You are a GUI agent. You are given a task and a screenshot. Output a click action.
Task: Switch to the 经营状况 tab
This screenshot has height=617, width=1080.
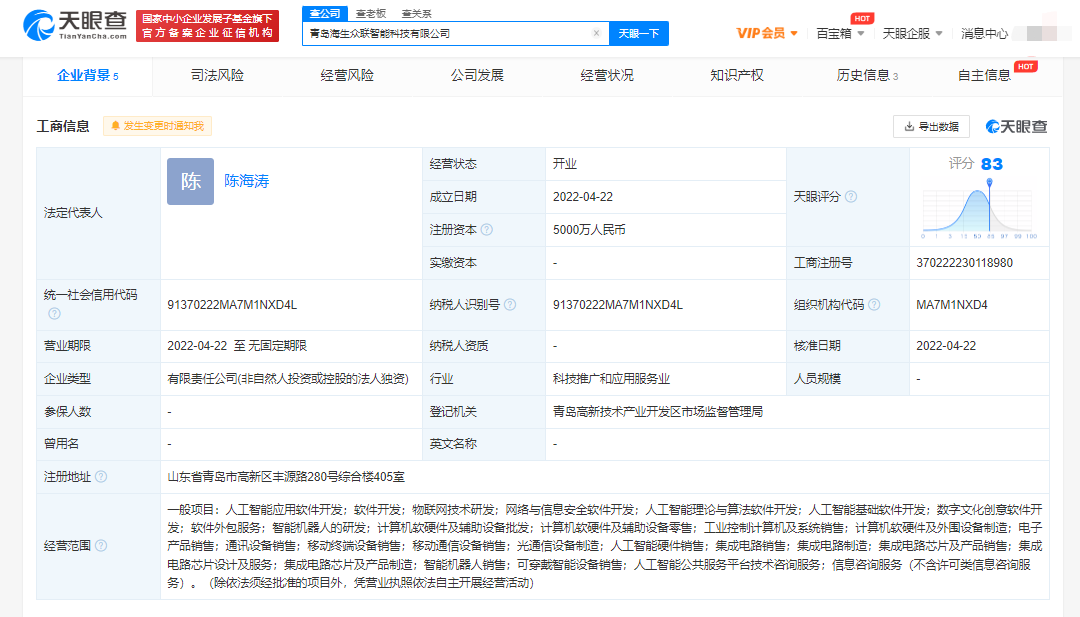click(x=607, y=75)
